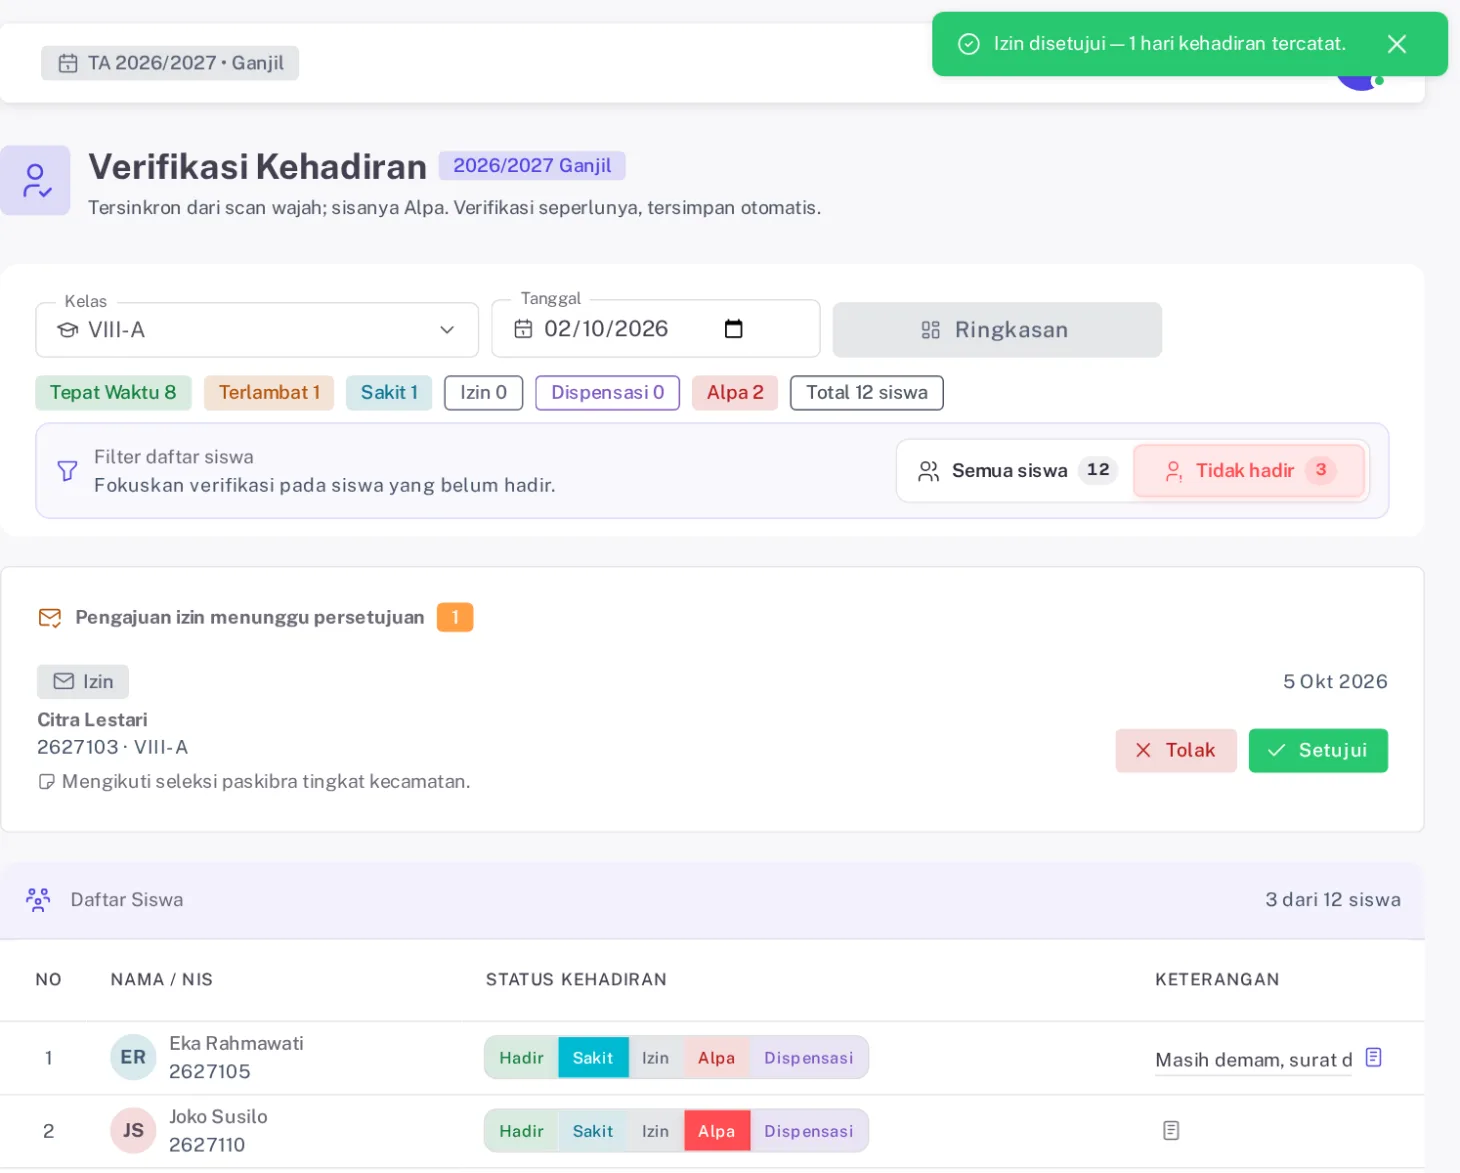Set Eka Rahmawati status to Dispensasi
The image size is (1460, 1173).
(x=809, y=1058)
